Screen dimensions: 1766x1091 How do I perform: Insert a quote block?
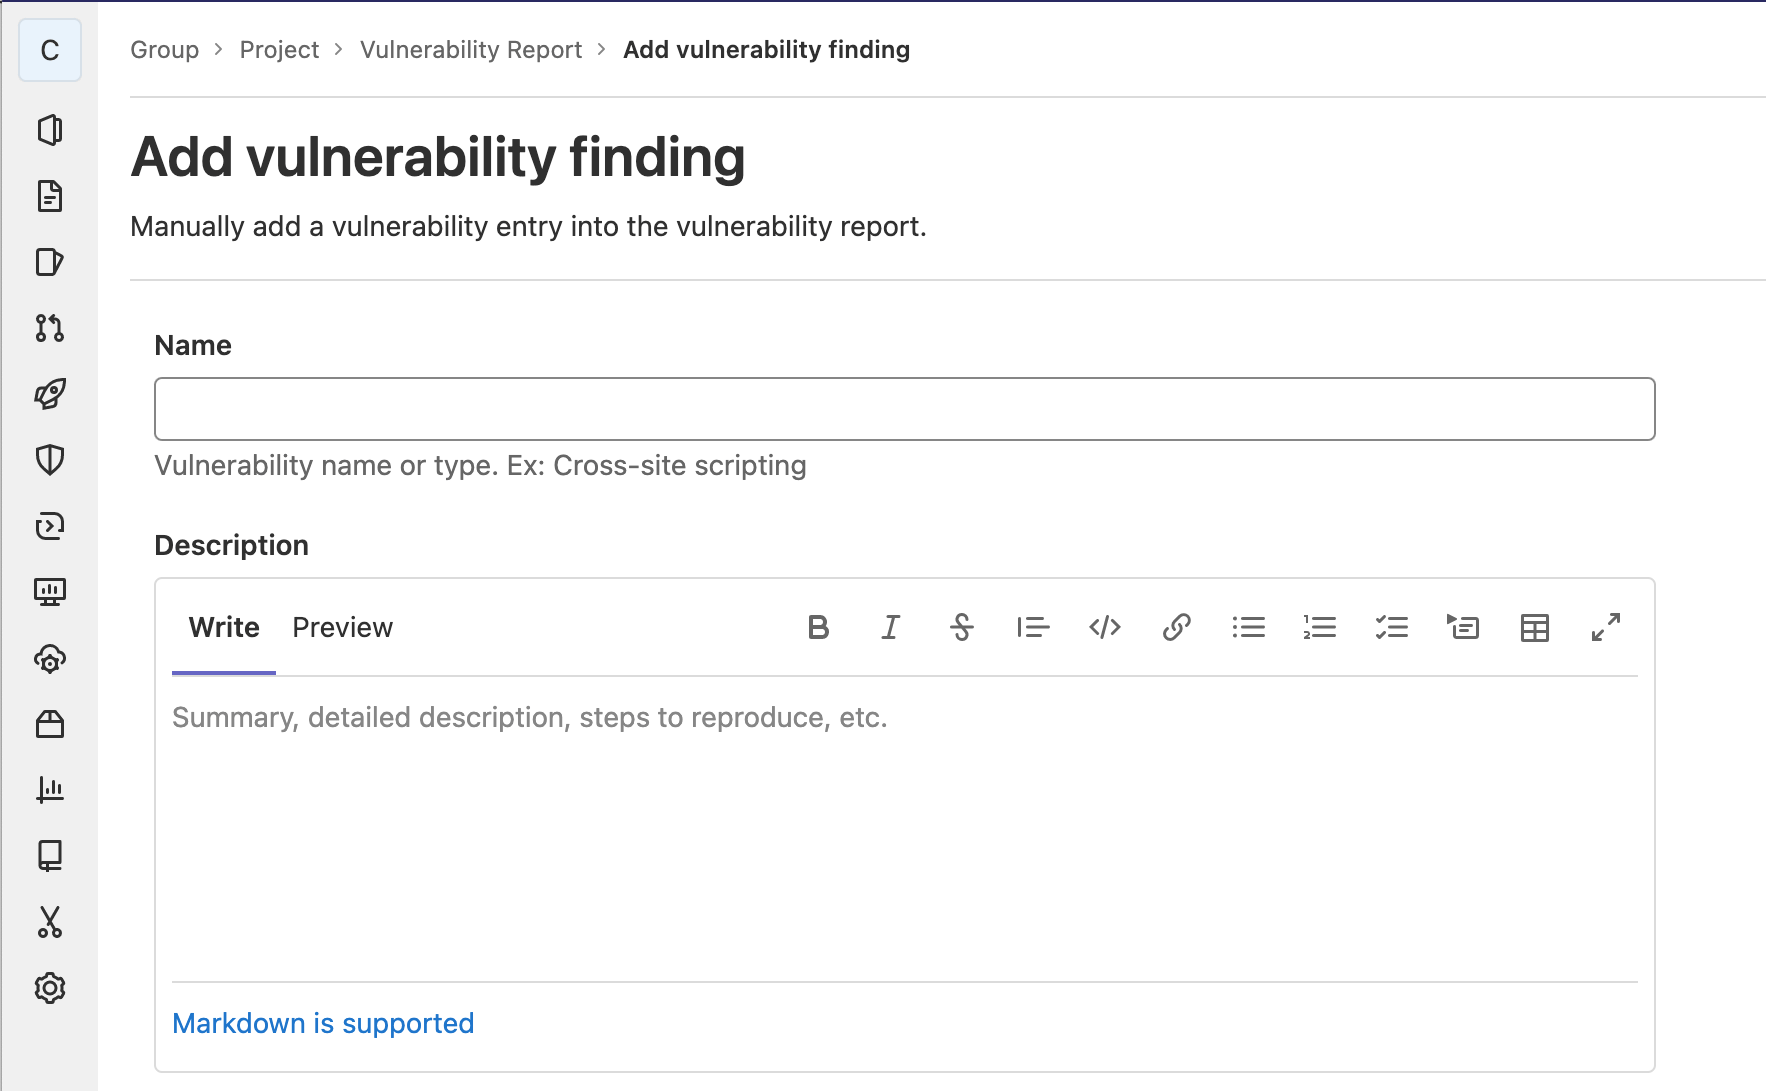(x=1033, y=628)
